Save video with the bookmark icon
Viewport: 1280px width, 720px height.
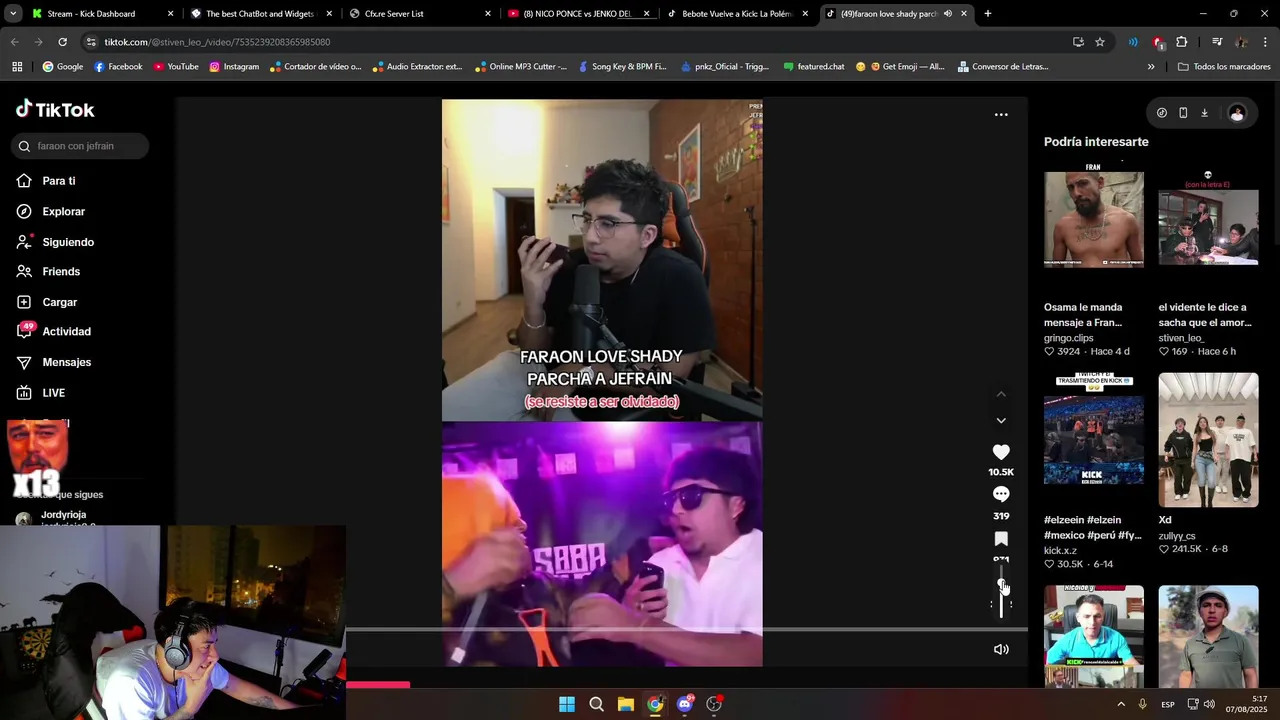tap(1001, 539)
